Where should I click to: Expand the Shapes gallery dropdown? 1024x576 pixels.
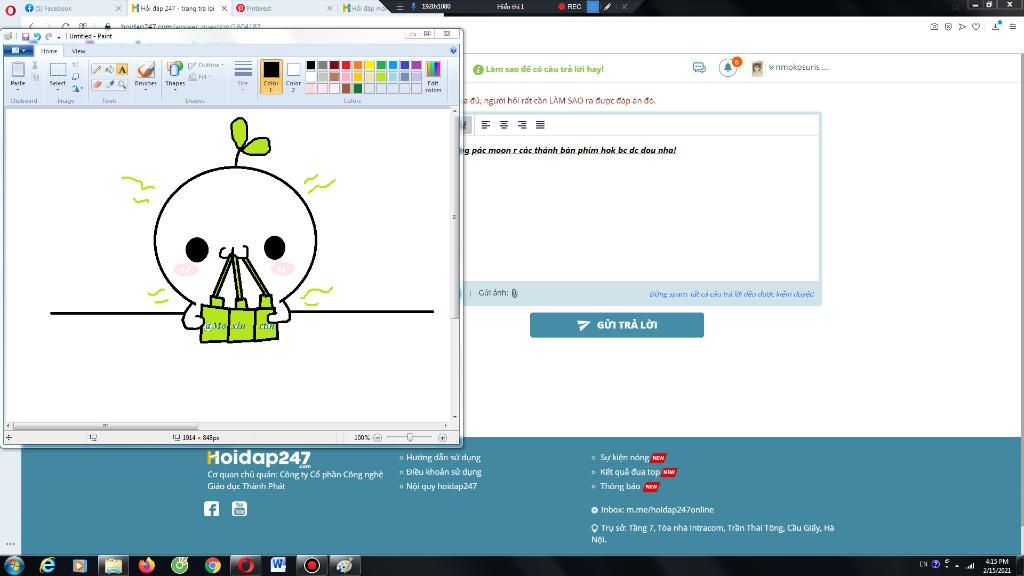[175, 89]
